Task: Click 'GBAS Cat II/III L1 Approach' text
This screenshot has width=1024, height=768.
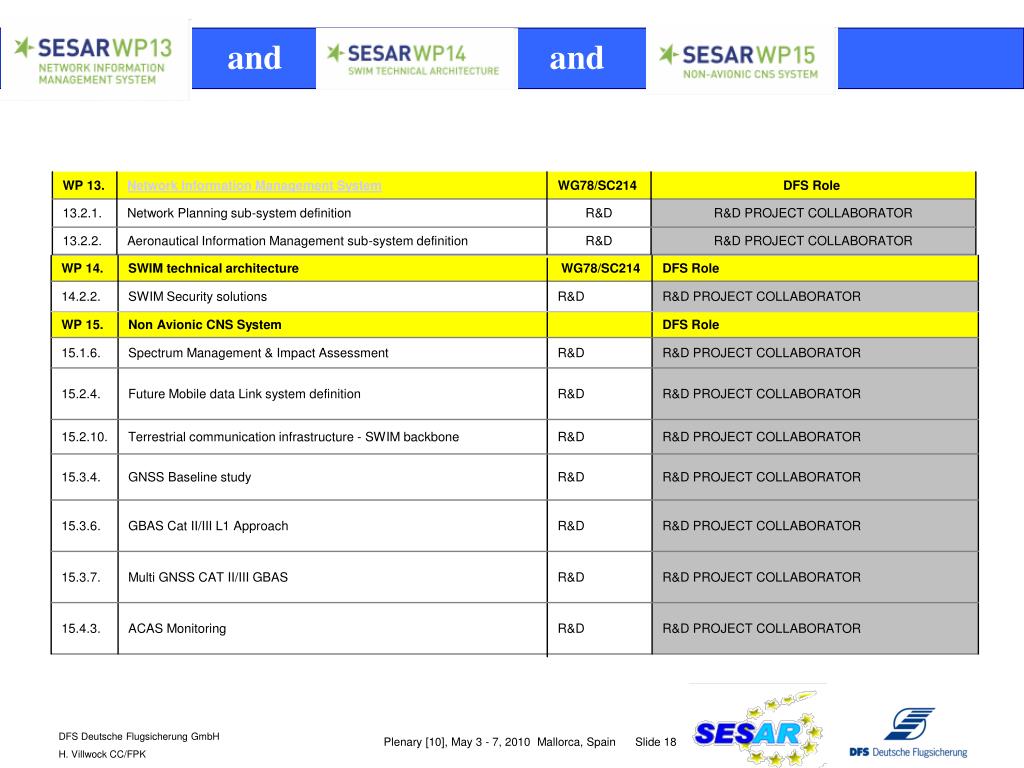Action: pyautogui.click(x=208, y=526)
